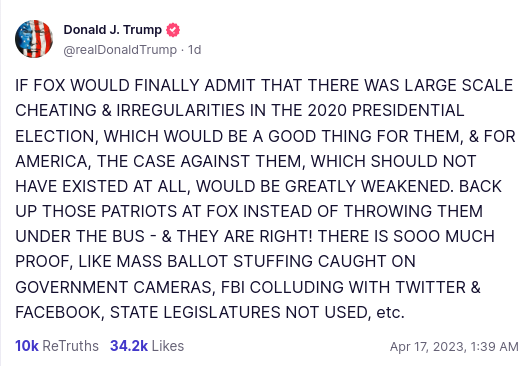Click the 1:39 AM time text
Screen dimensions: 532x366
coord(495,347)
